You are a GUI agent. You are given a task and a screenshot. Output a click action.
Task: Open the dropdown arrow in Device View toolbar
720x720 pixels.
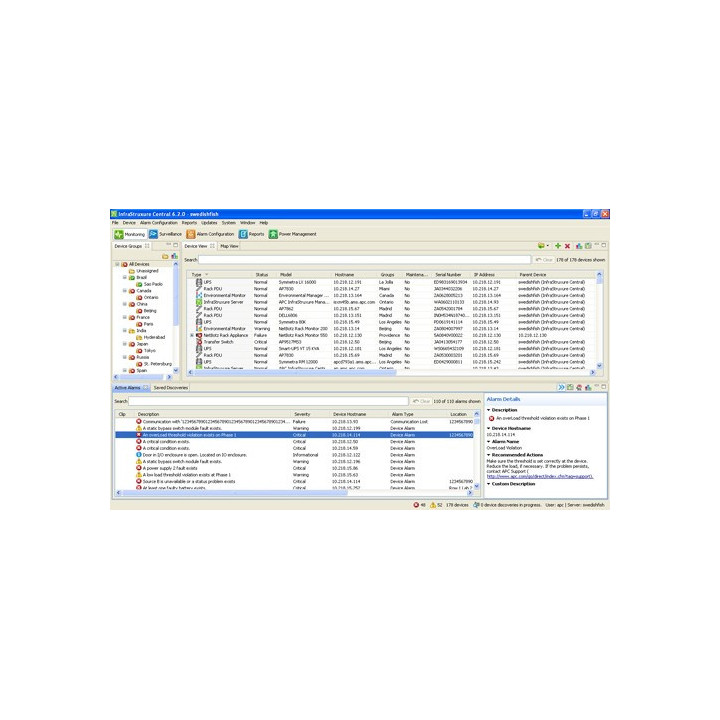pos(548,246)
